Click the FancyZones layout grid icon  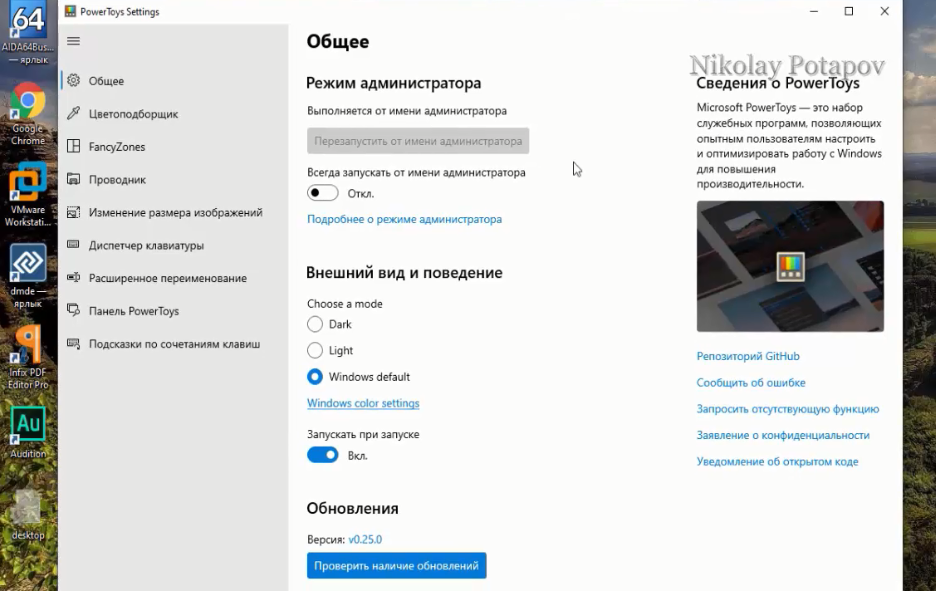coord(73,146)
